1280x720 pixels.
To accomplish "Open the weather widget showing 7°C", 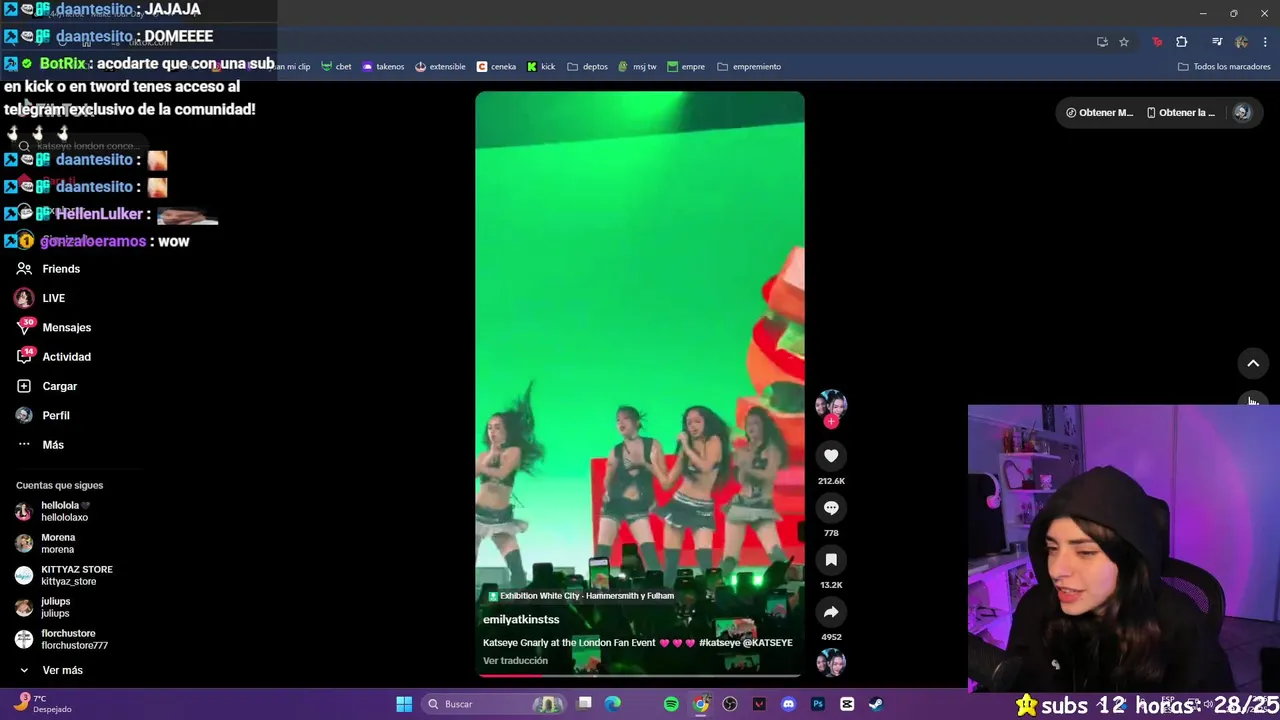I will point(41,704).
